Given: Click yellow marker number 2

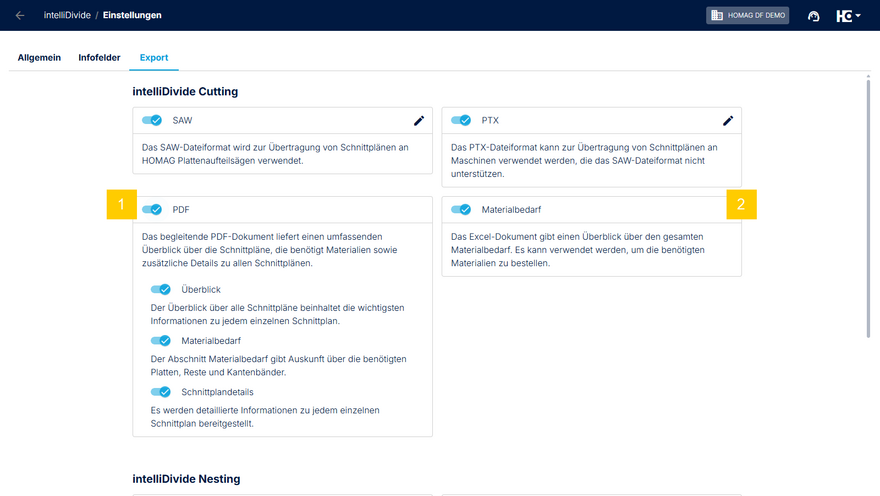Looking at the screenshot, I should [x=741, y=205].
